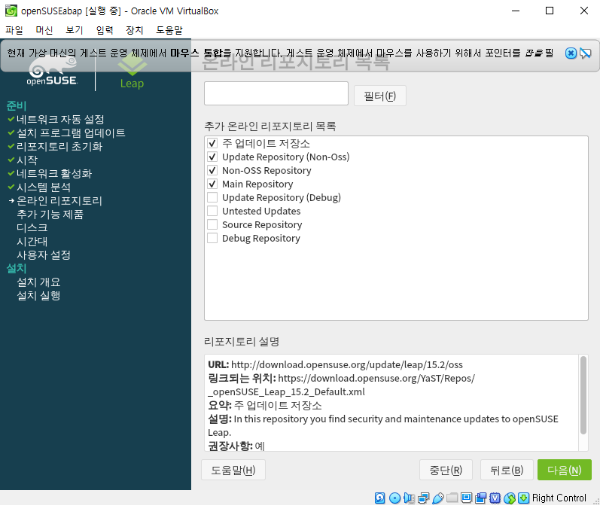Click the 시스템 분석 sidebar step

click(44, 187)
